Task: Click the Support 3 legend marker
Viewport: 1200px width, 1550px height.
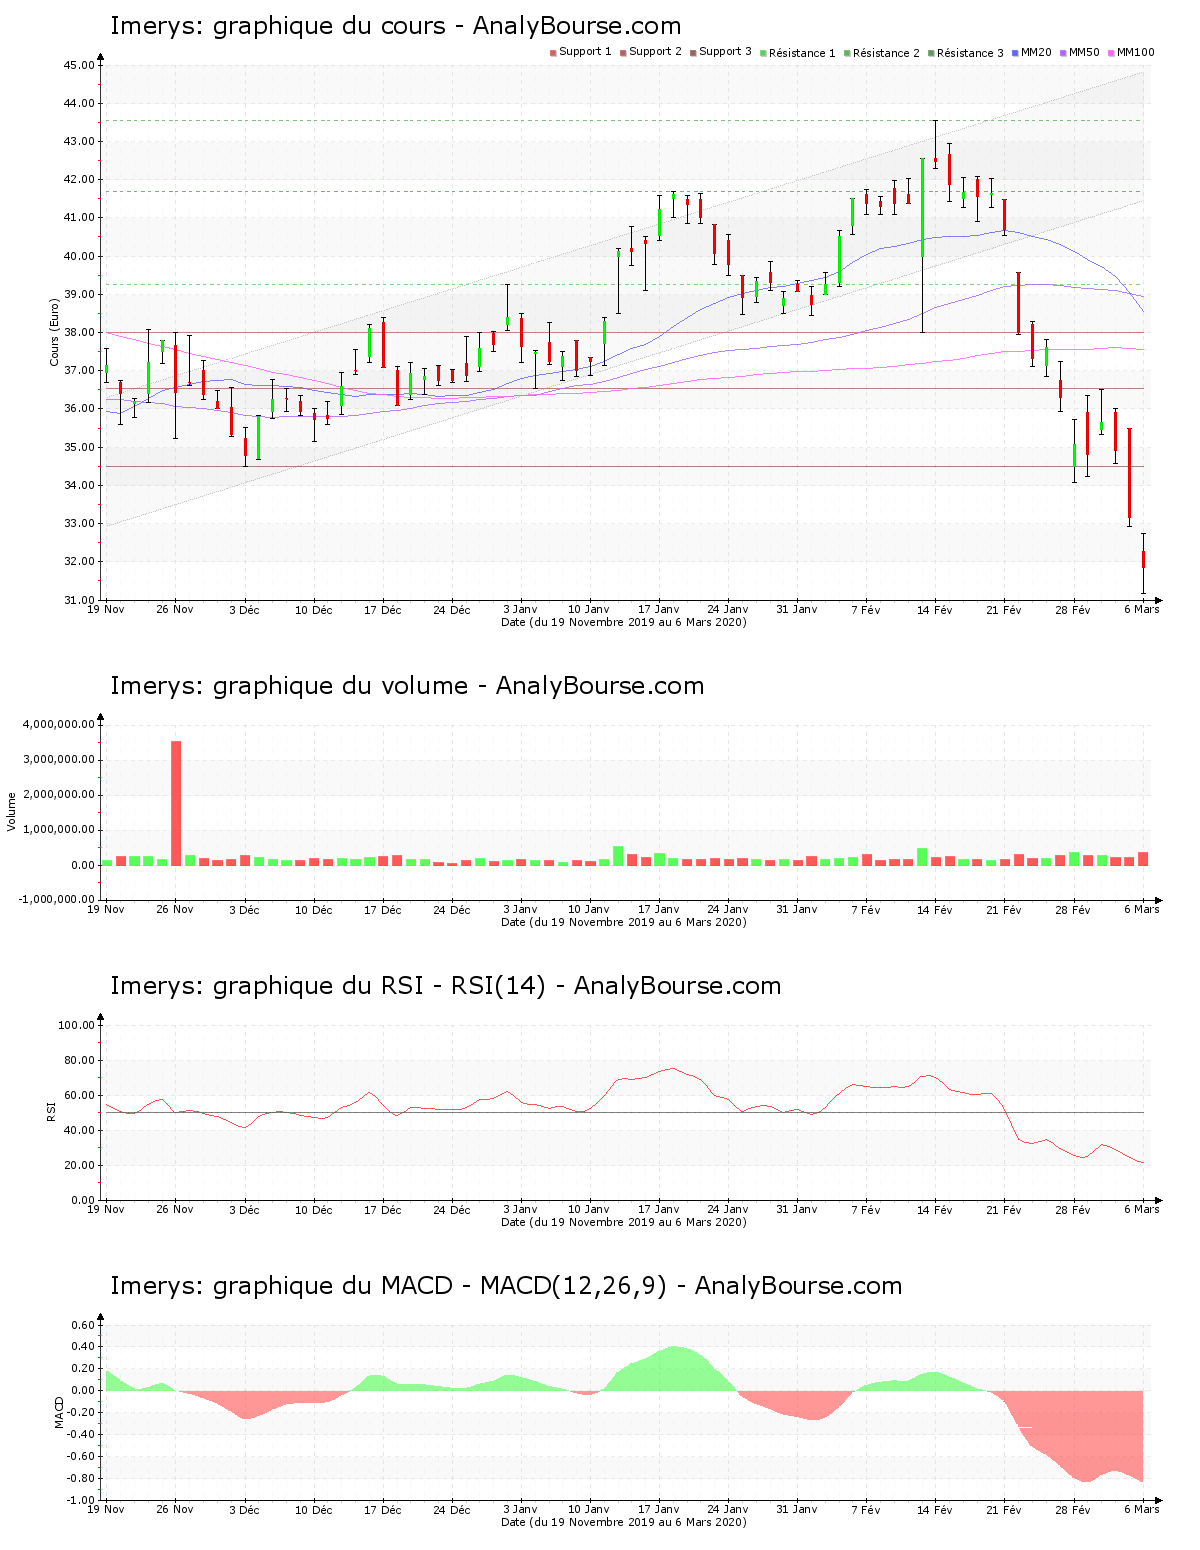Action: pyautogui.click(x=693, y=53)
